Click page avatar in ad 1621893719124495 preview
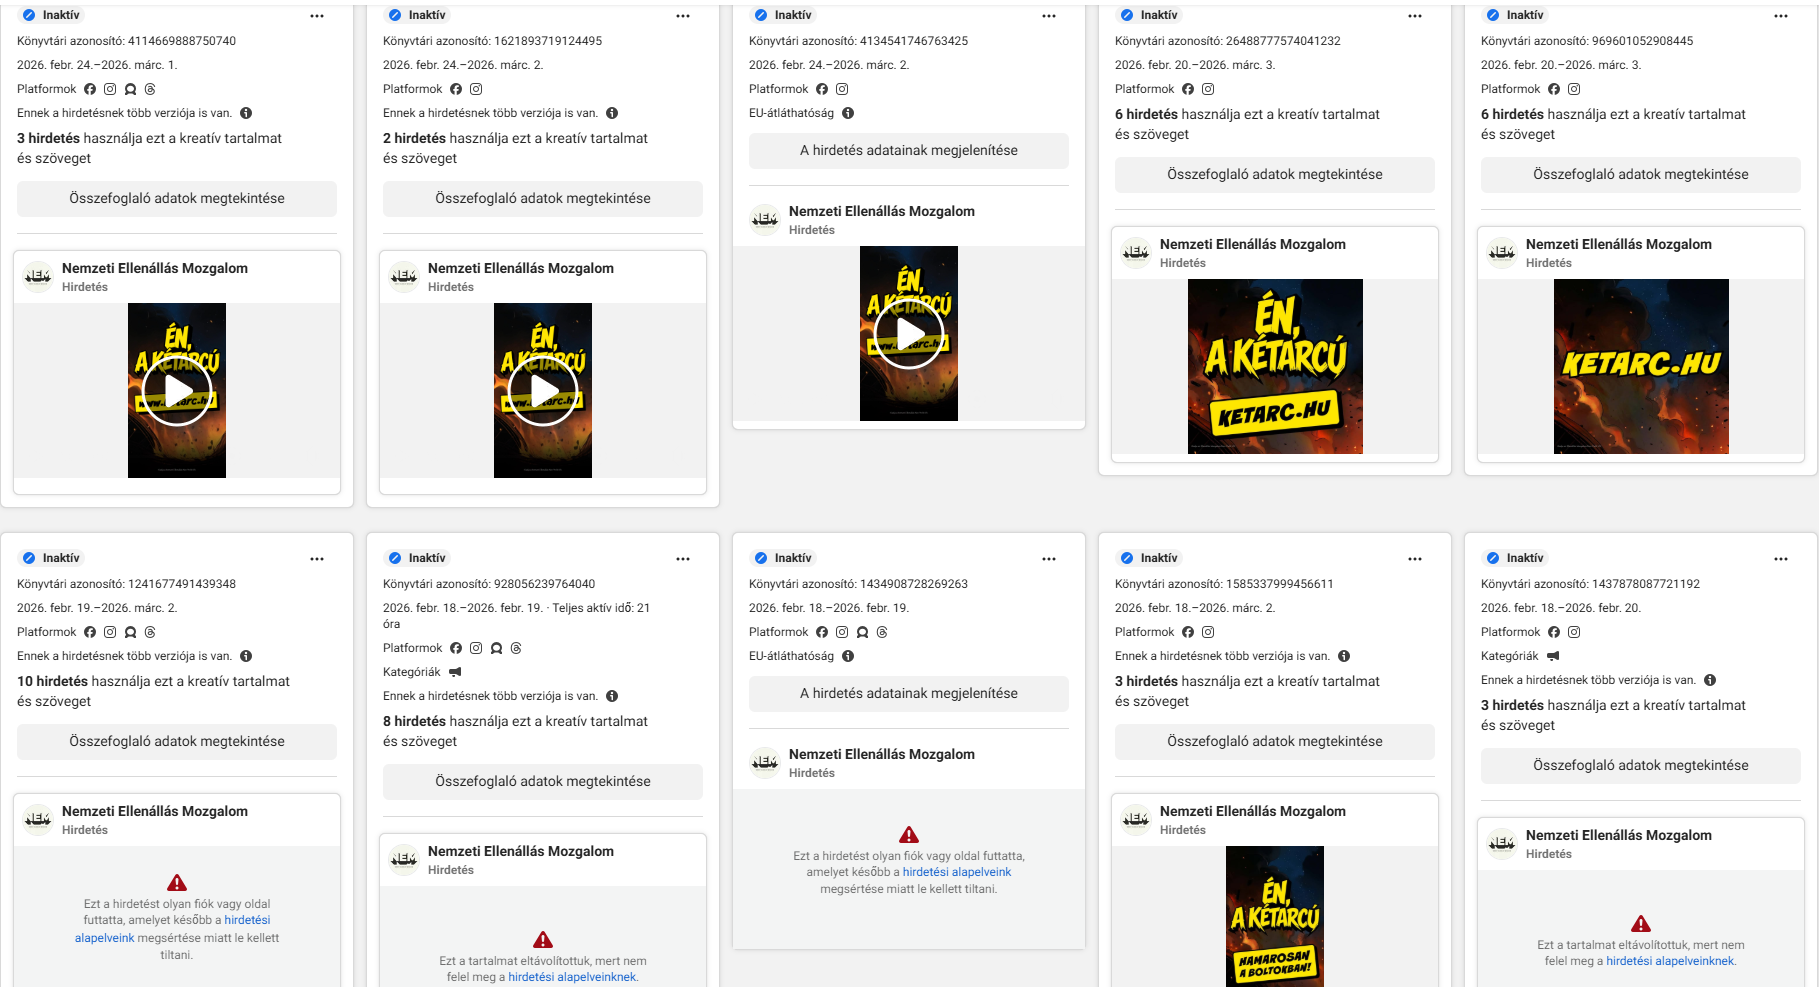1819x987 pixels. (404, 276)
